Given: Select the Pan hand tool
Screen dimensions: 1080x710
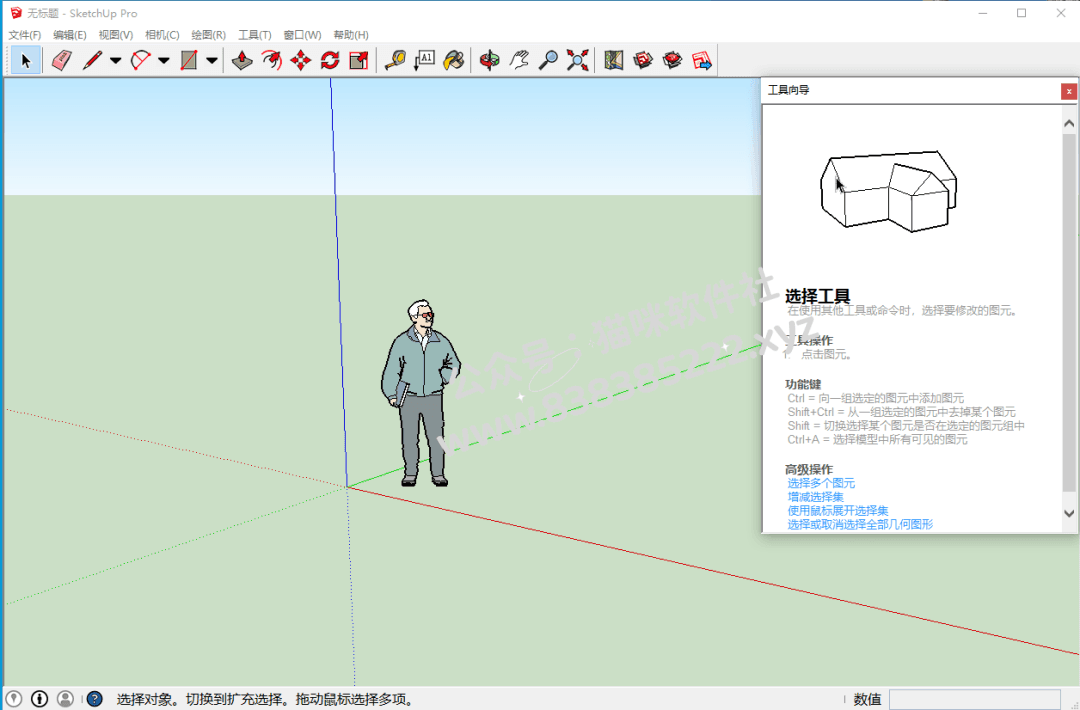Looking at the screenshot, I should (519, 61).
